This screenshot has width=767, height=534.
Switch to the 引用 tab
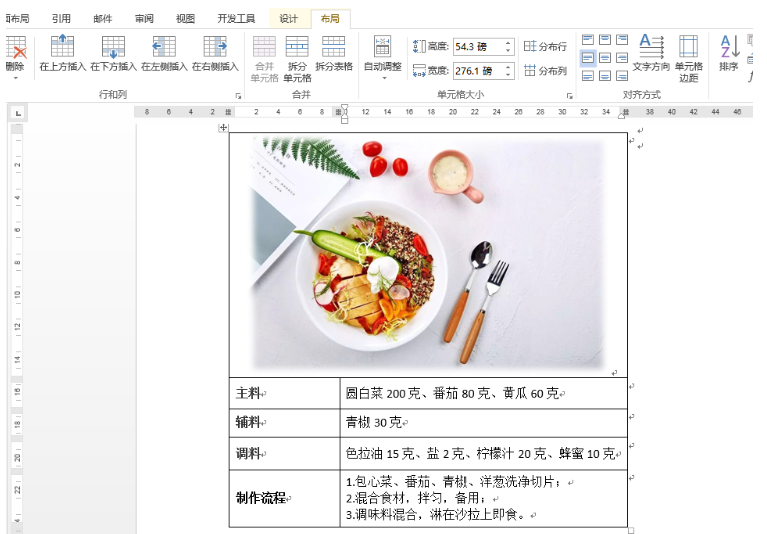pyautogui.click(x=61, y=19)
